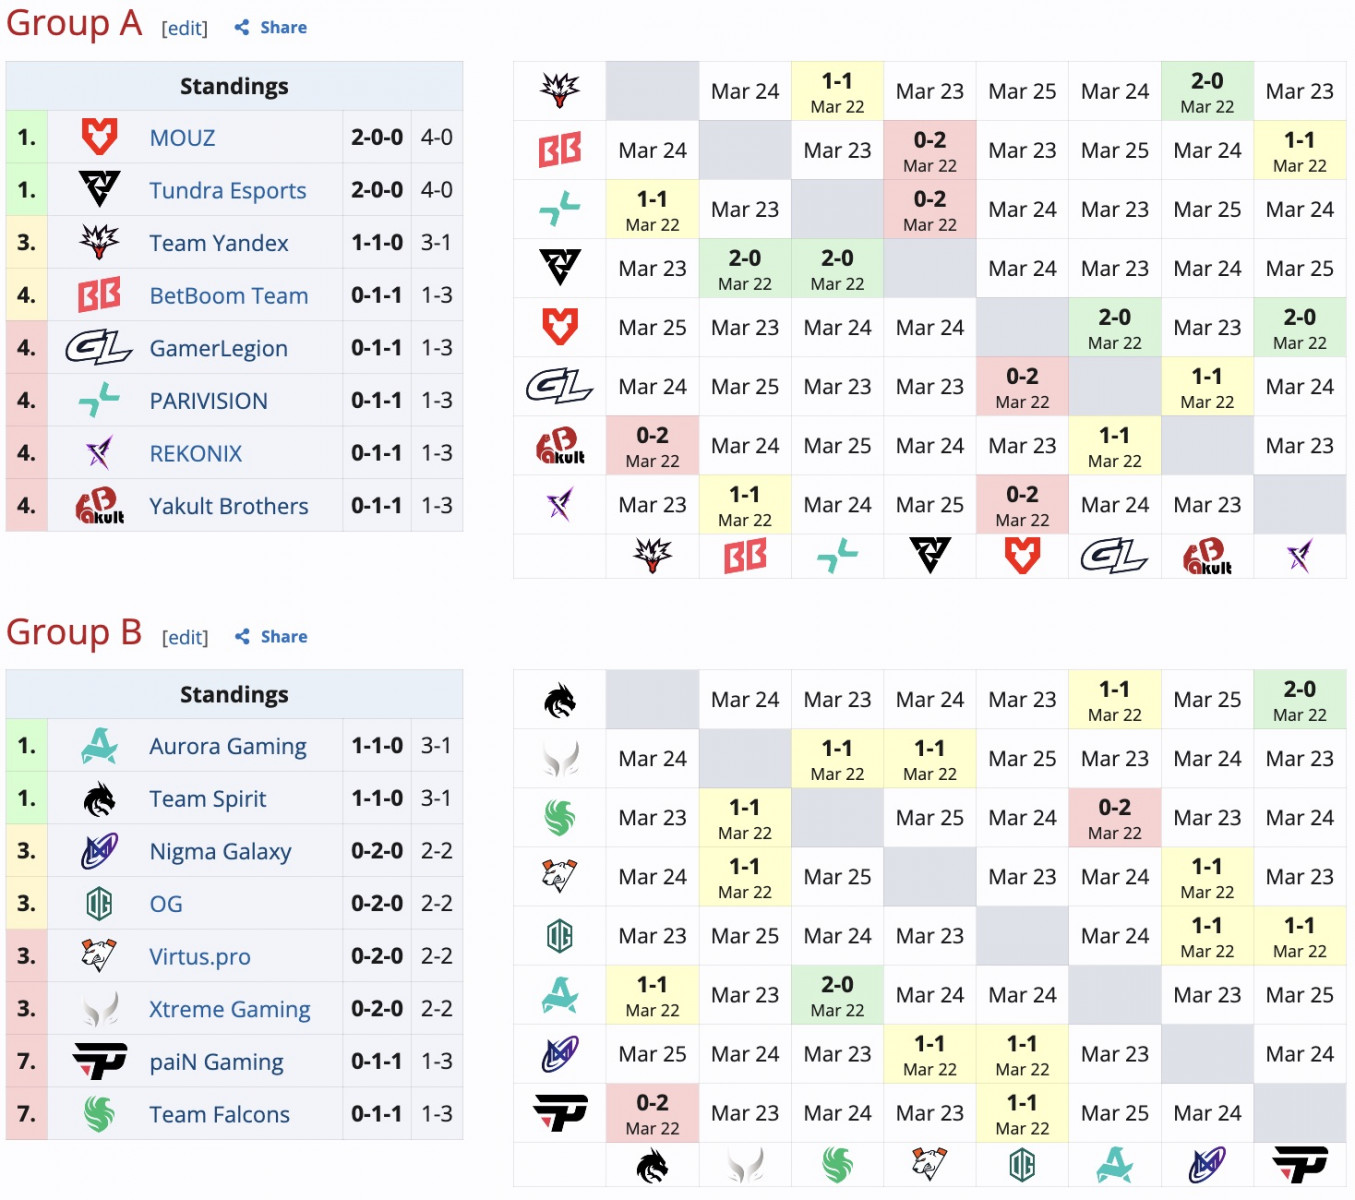Click the Nigma Galaxy logo in the standings
Screen dimensions: 1355x1200
click(x=99, y=851)
